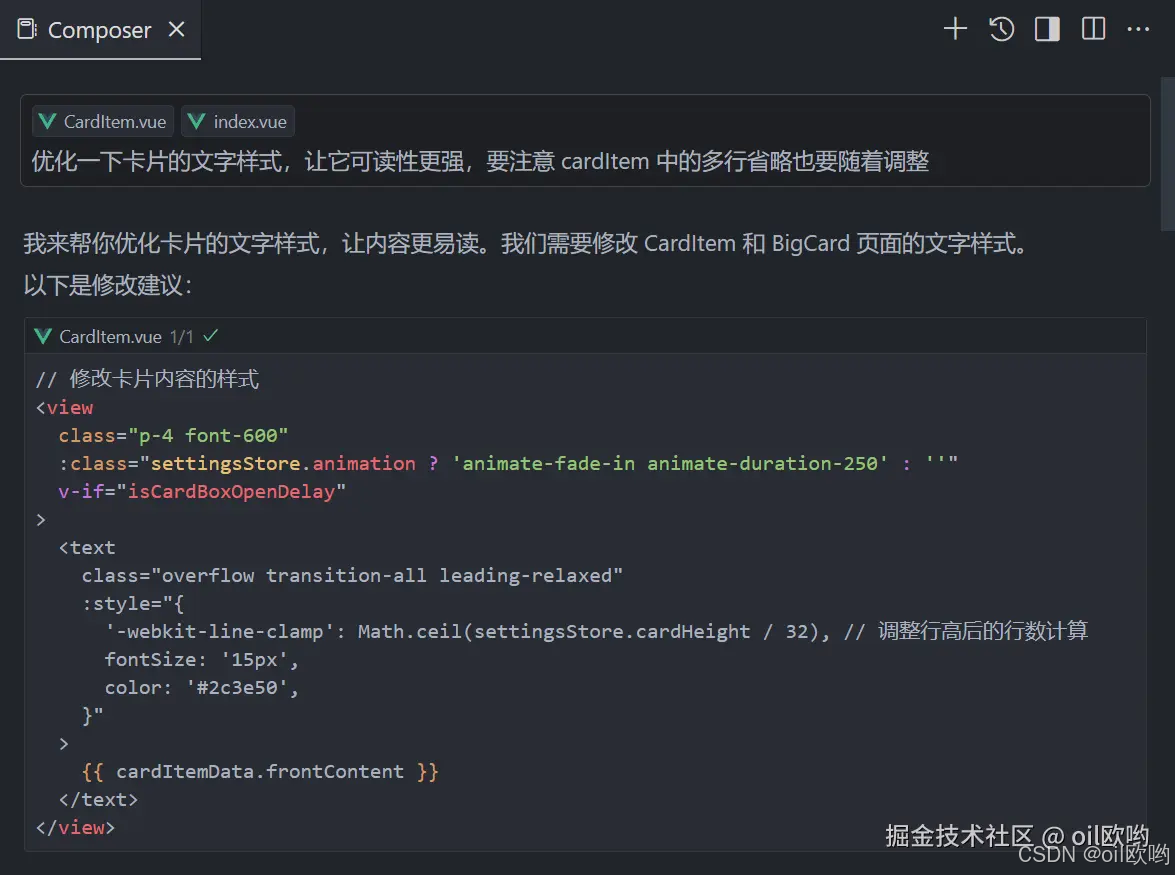Open the more actions ellipsis menu

coord(1138,29)
